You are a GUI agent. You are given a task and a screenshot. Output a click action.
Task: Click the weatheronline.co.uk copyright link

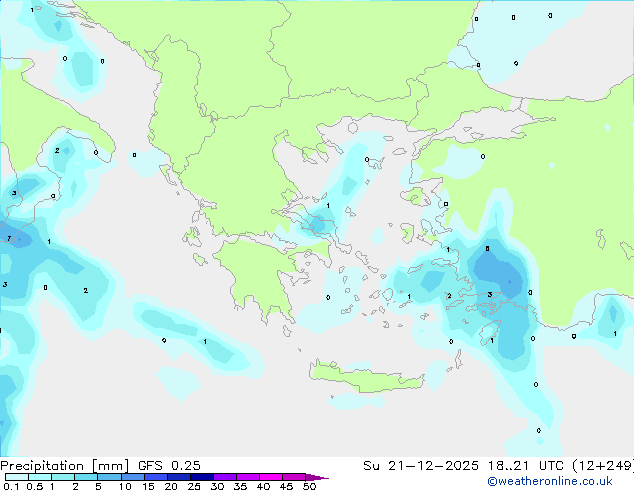(x=550, y=481)
